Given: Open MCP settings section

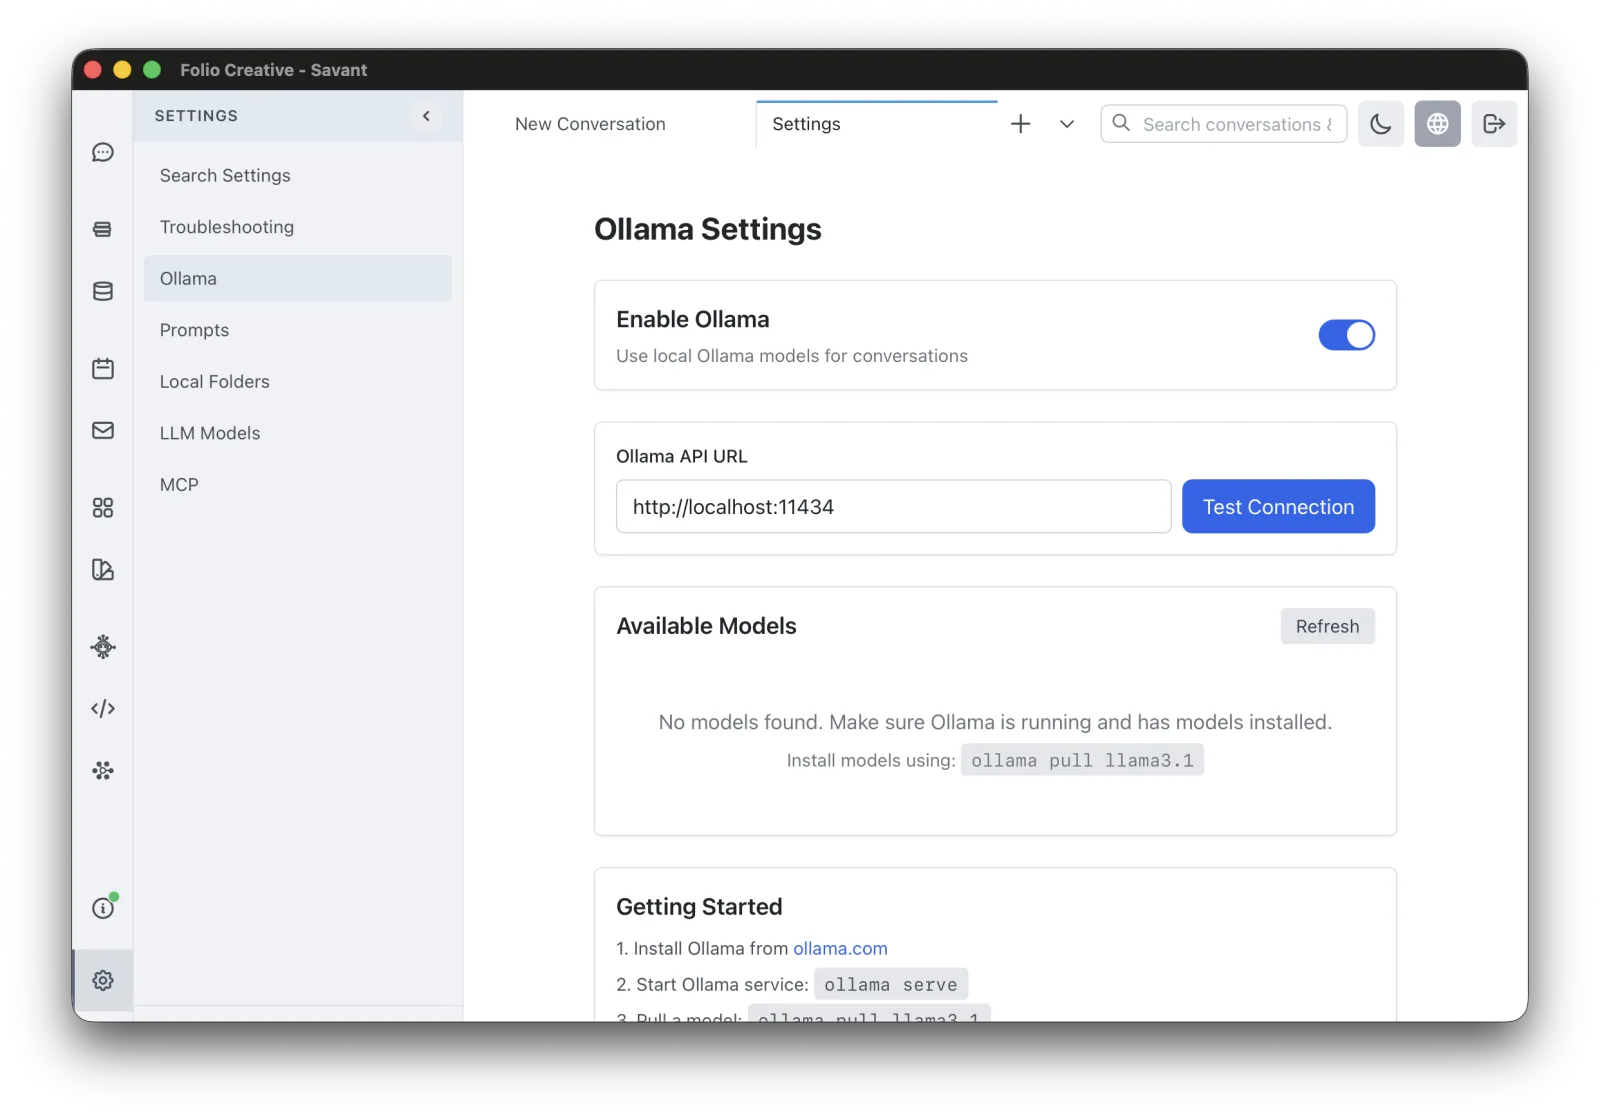Looking at the screenshot, I should pos(298,484).
